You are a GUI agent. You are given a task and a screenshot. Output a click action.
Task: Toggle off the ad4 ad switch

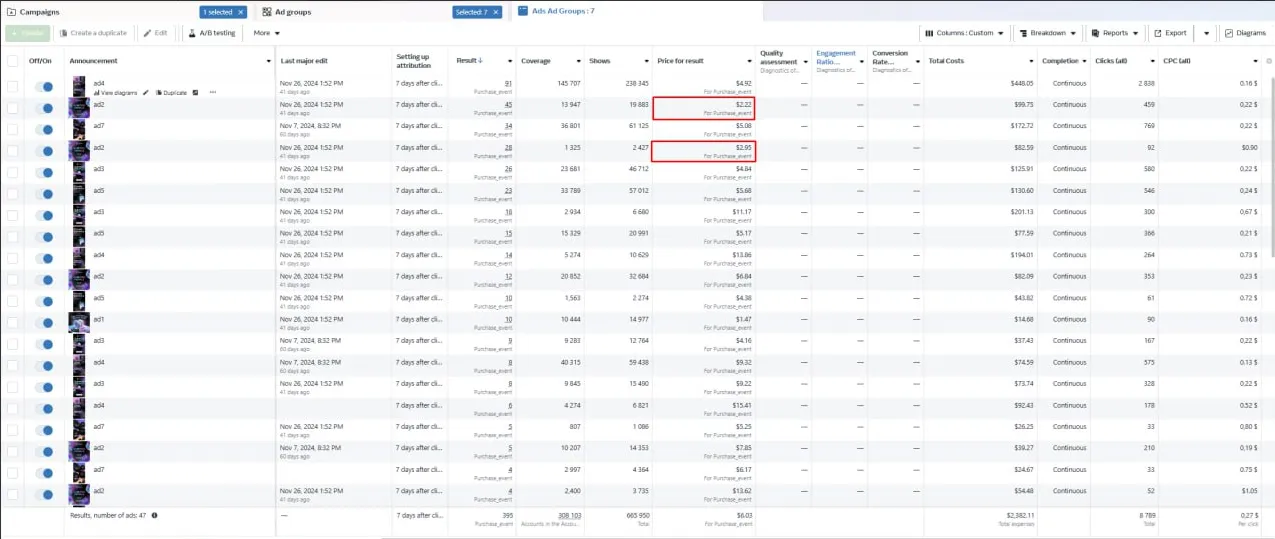pyautogui.click(x=44, y=87)
